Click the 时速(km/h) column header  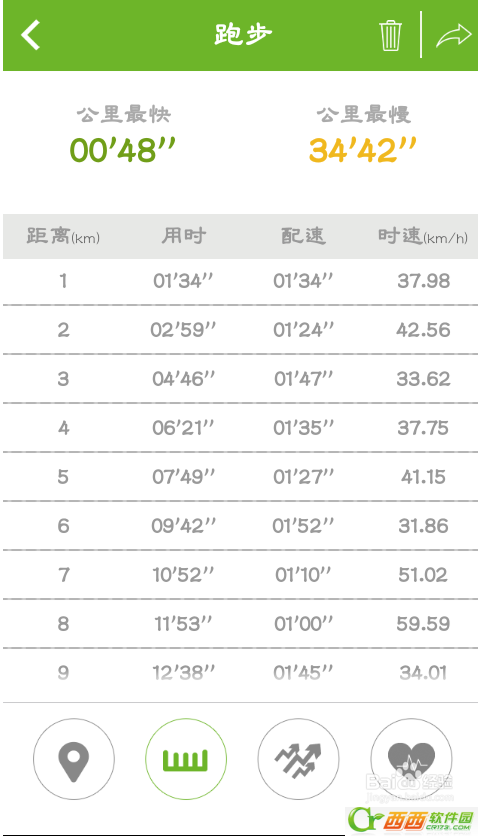pyautogui.click(x=423, y=236)
